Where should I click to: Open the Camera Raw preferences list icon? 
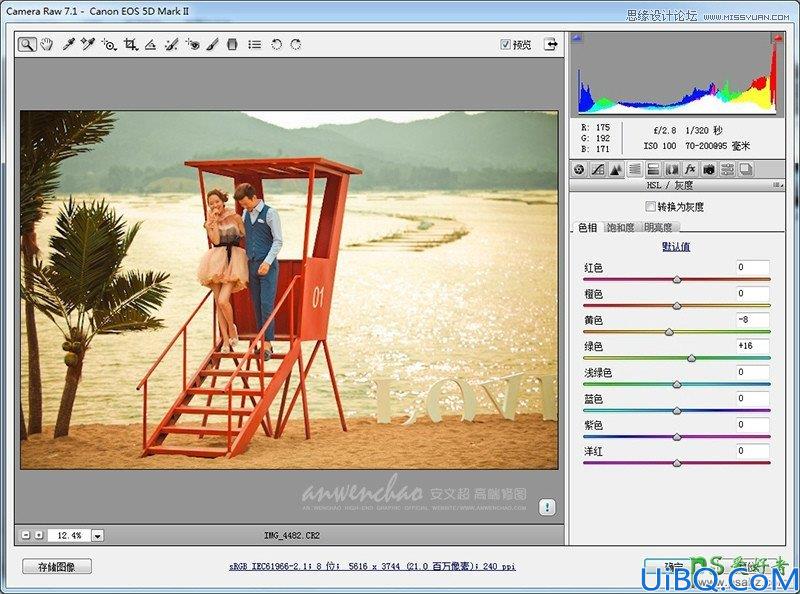(255, 45)
